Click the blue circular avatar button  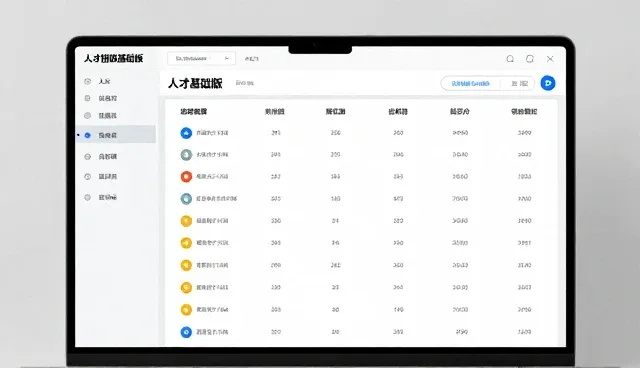548,83
